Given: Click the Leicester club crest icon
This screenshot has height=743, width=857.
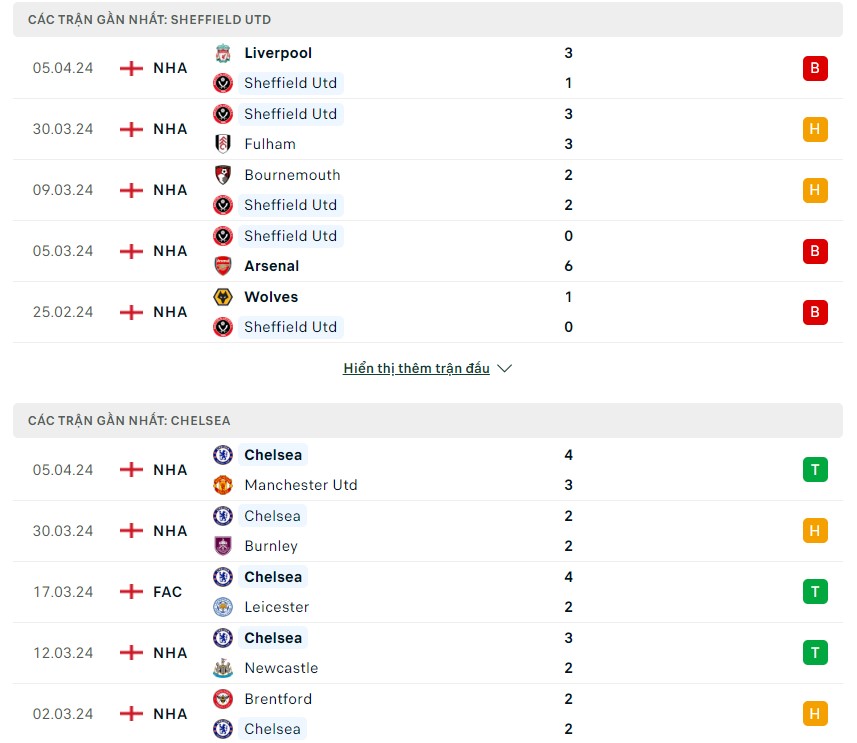Looking at the screenshot, I should click(223, 607).
